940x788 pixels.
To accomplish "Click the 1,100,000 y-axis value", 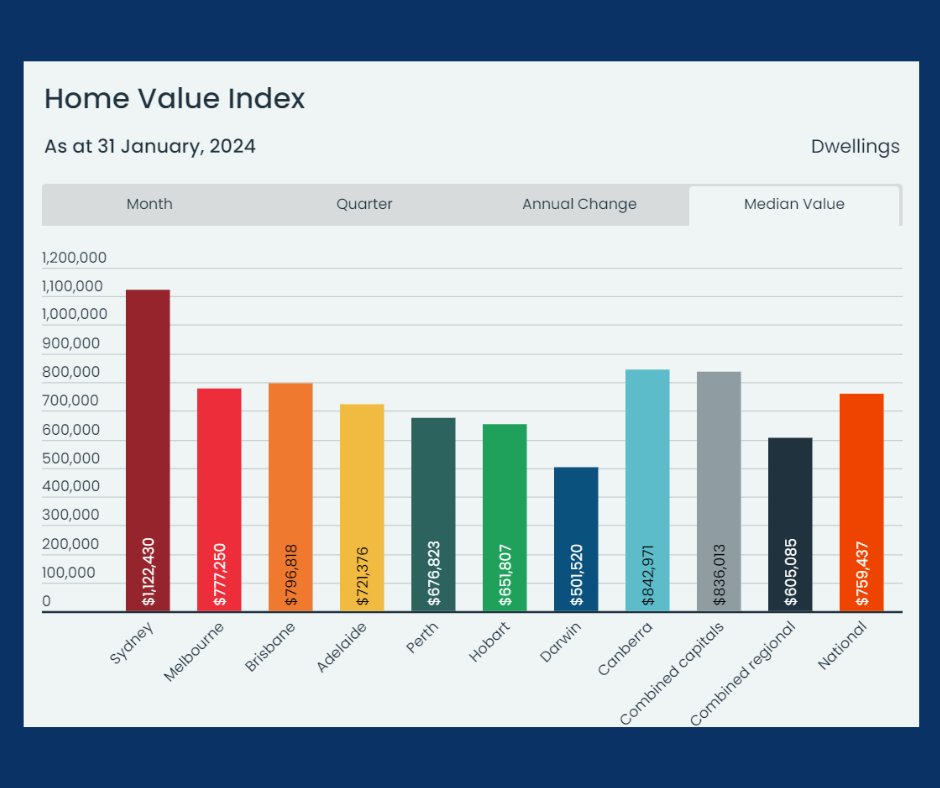I will point(73,287).
